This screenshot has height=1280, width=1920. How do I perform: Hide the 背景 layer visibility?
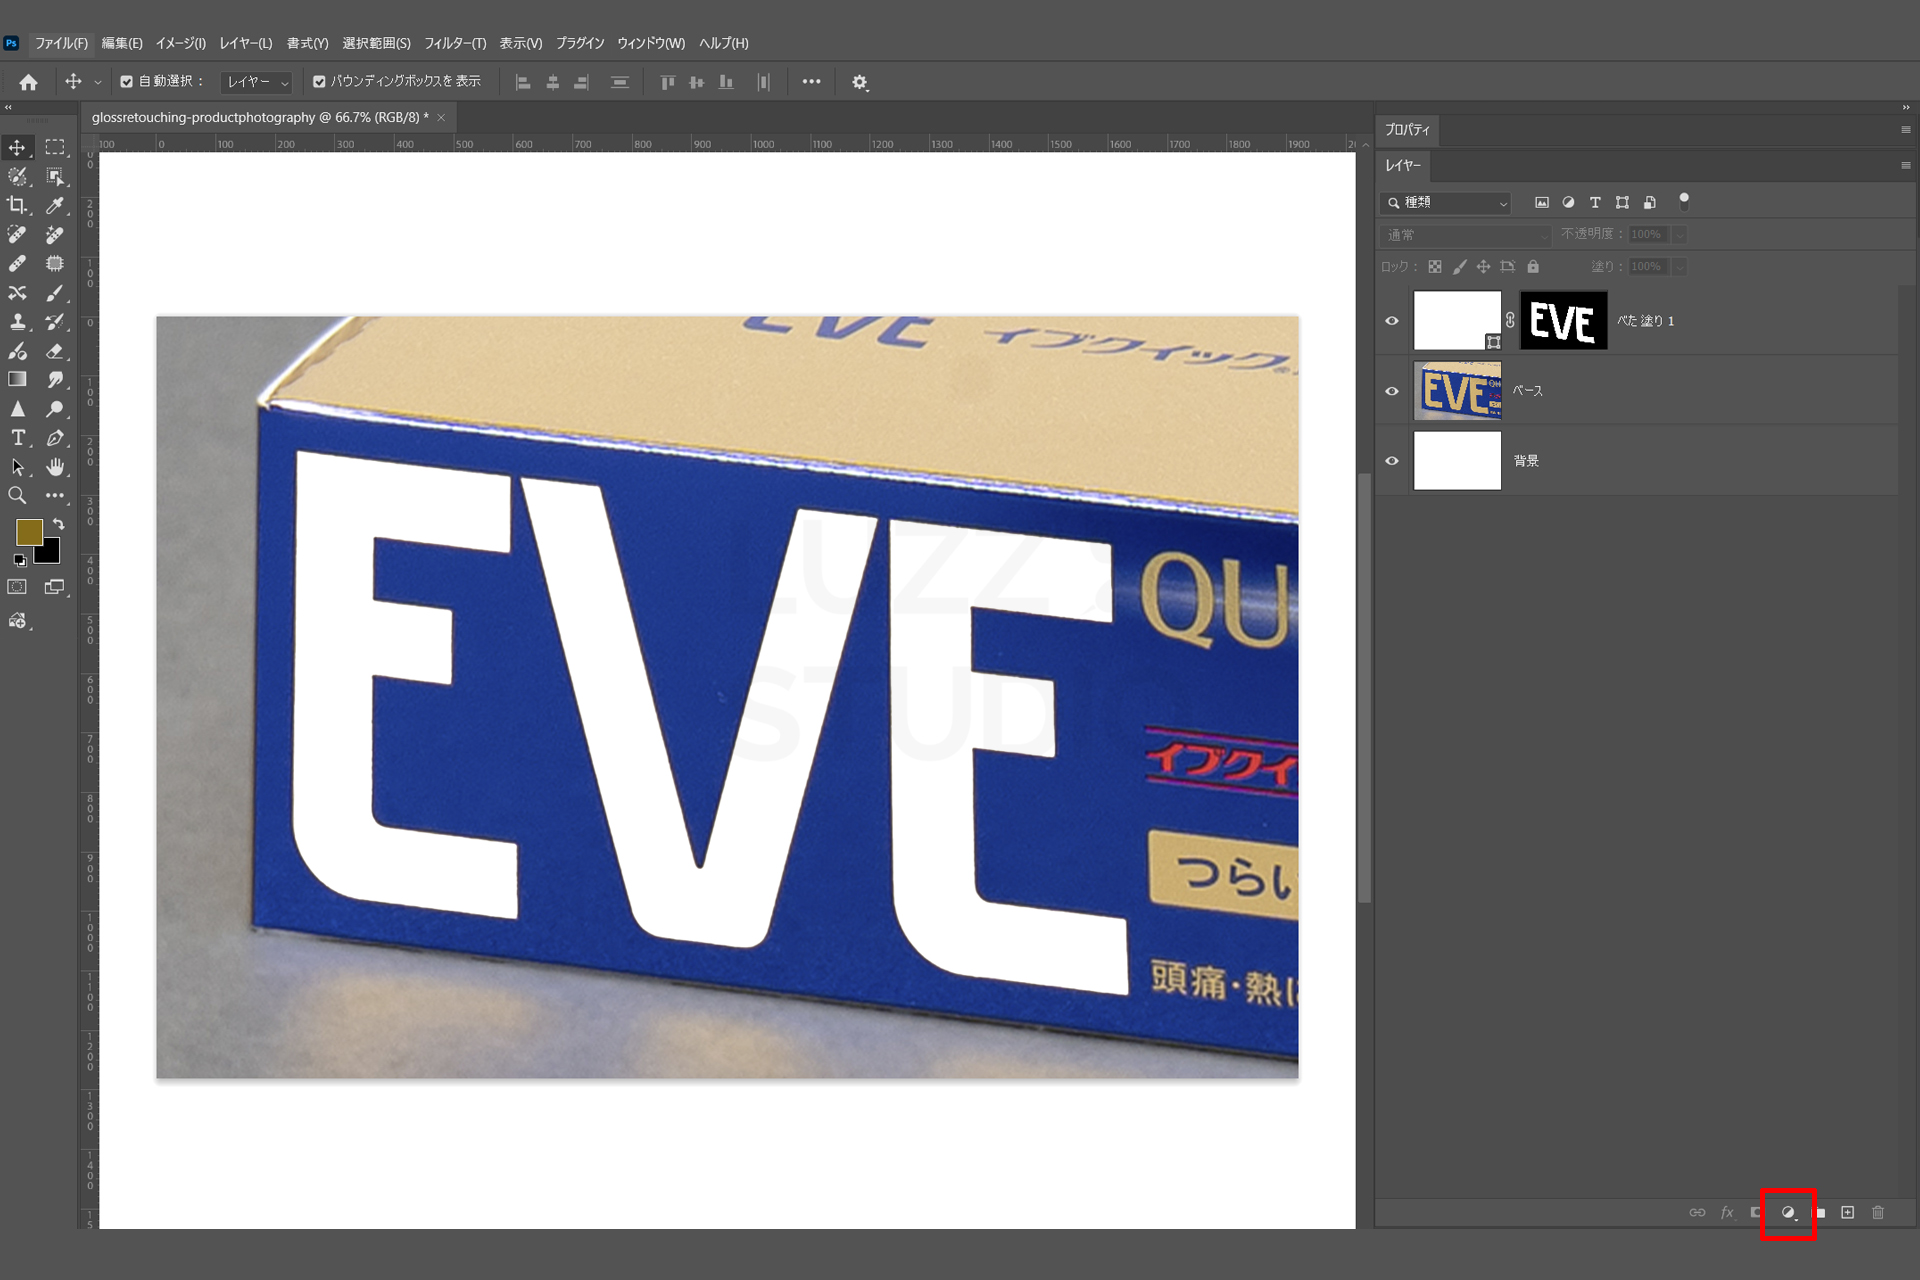tap(1392, 461)
